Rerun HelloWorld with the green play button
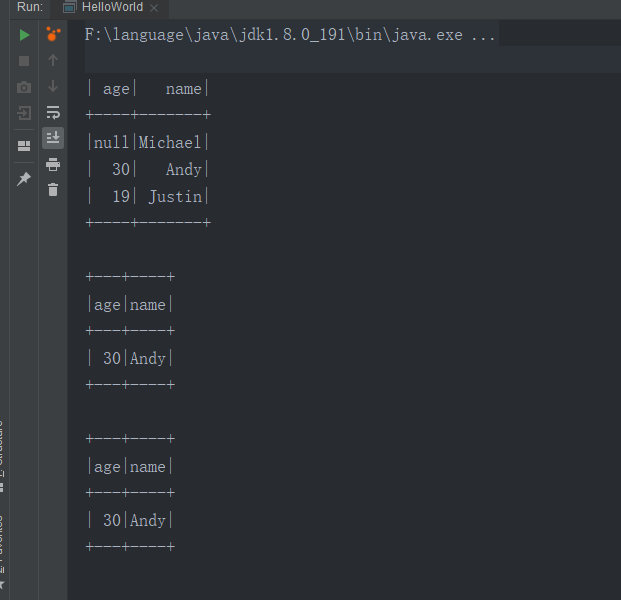621x600 pixels. pos(24,35)
